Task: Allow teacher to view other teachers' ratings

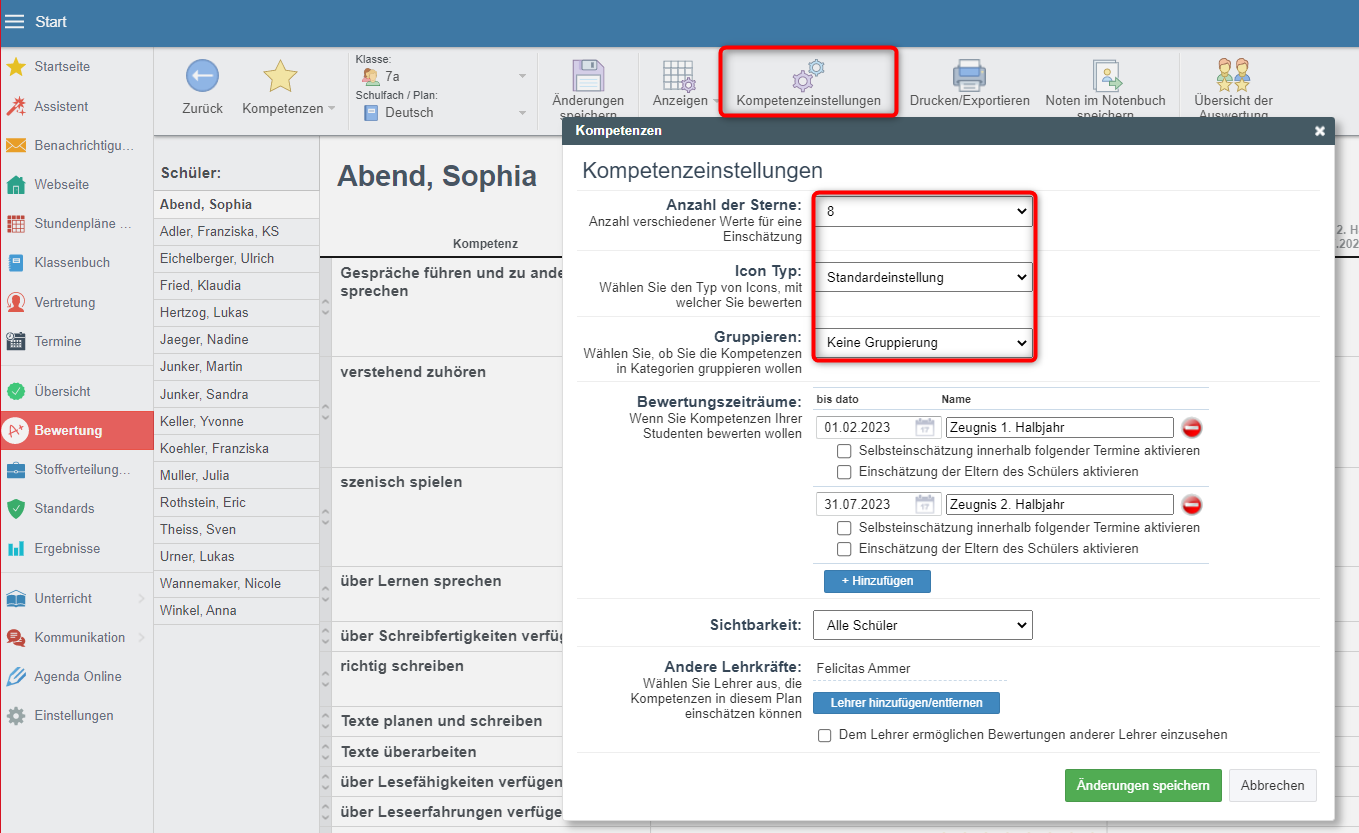Action: [x=825, y=735]
